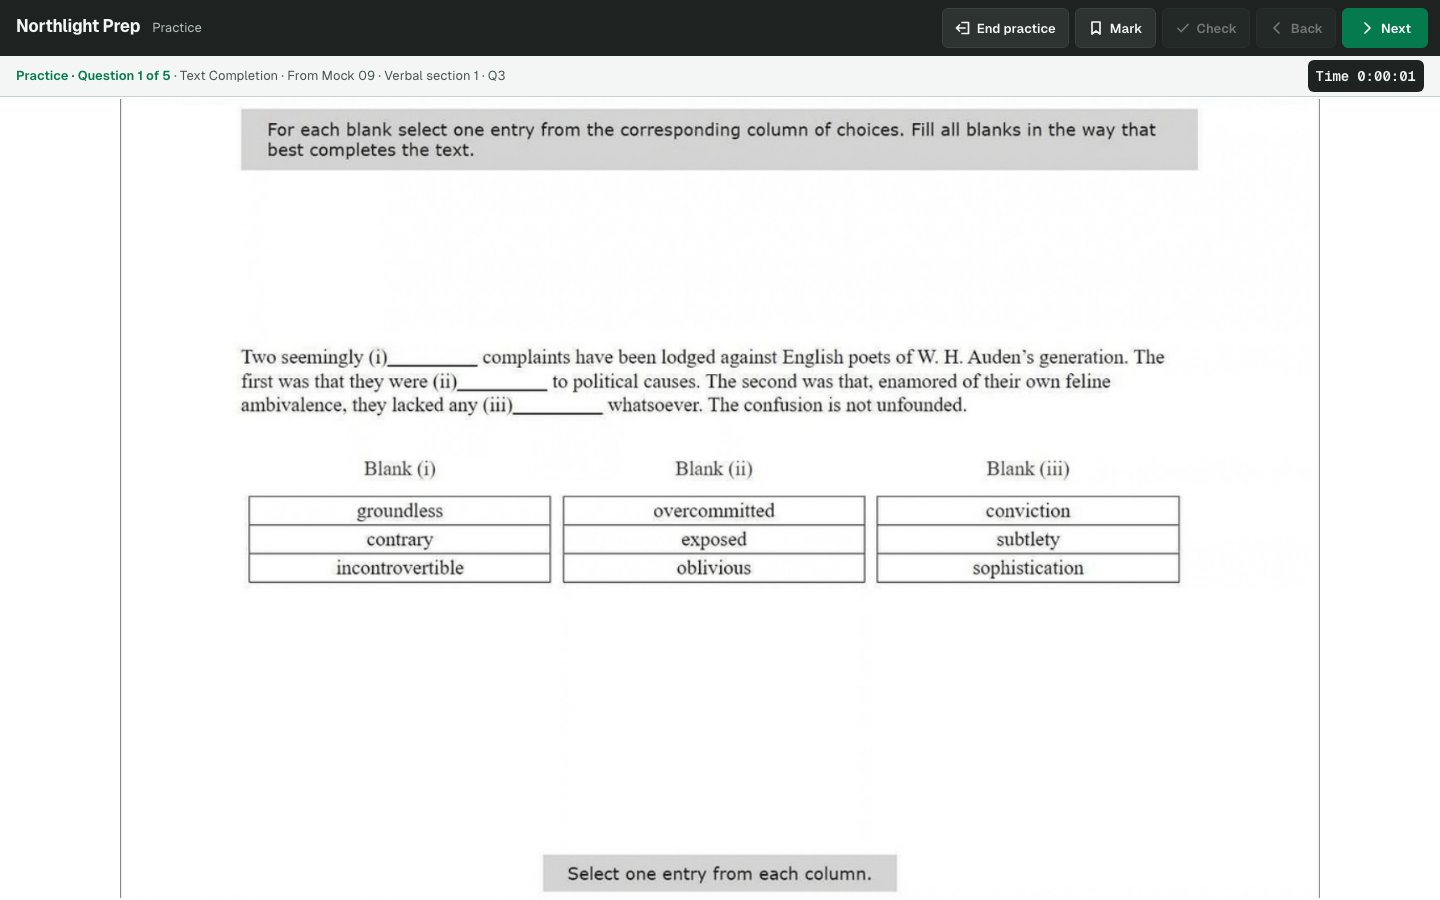
Task: Select 'conviction' for Blank (iii)
Action: pos(1028,511)
